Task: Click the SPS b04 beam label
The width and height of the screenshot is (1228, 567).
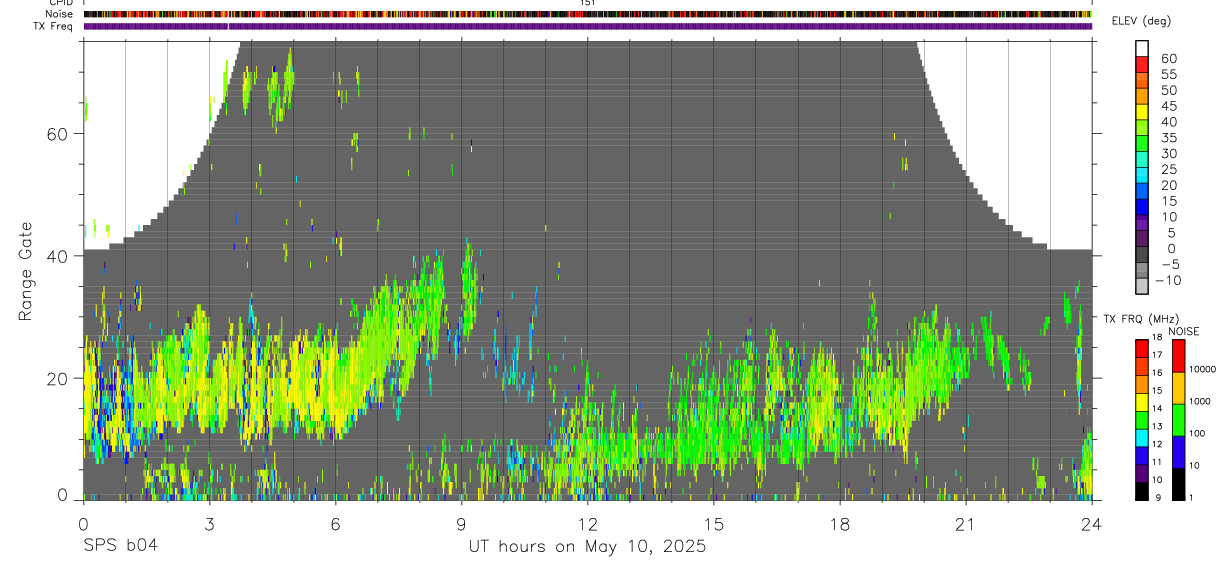Action: [x=120, y=546]
